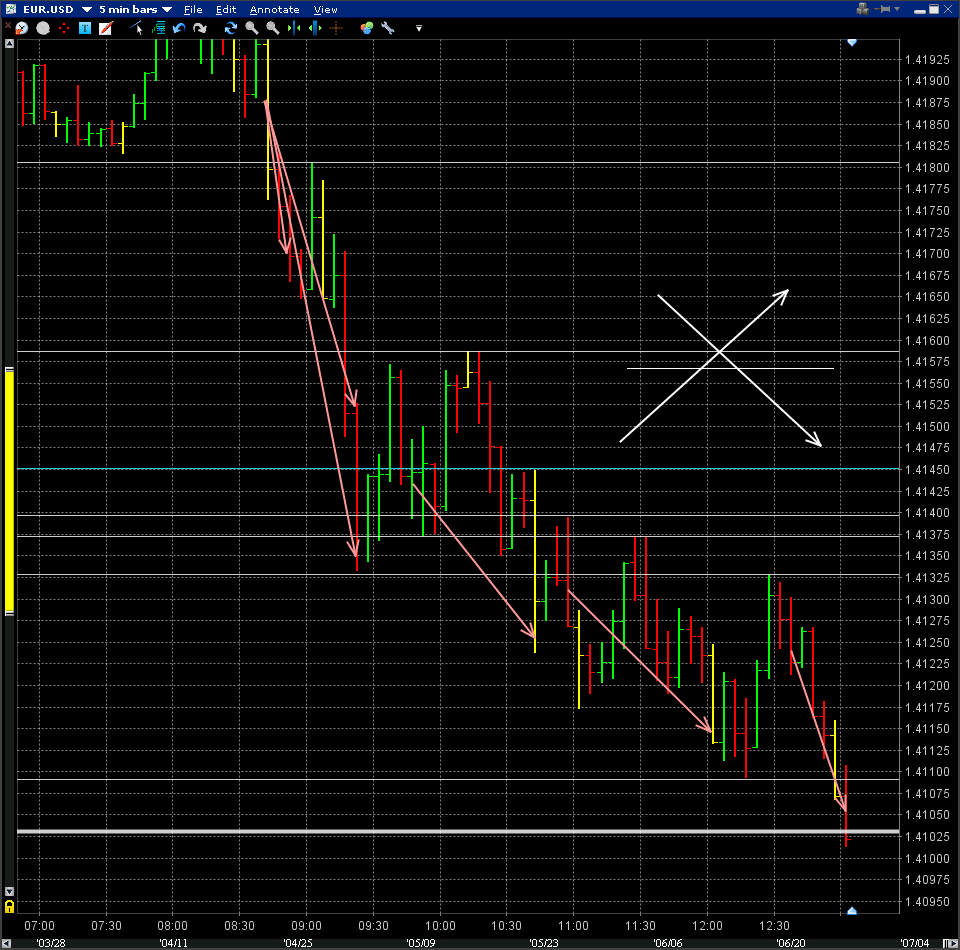Click the chart window icon left of EUR.USD

click(x=10, y=9)
